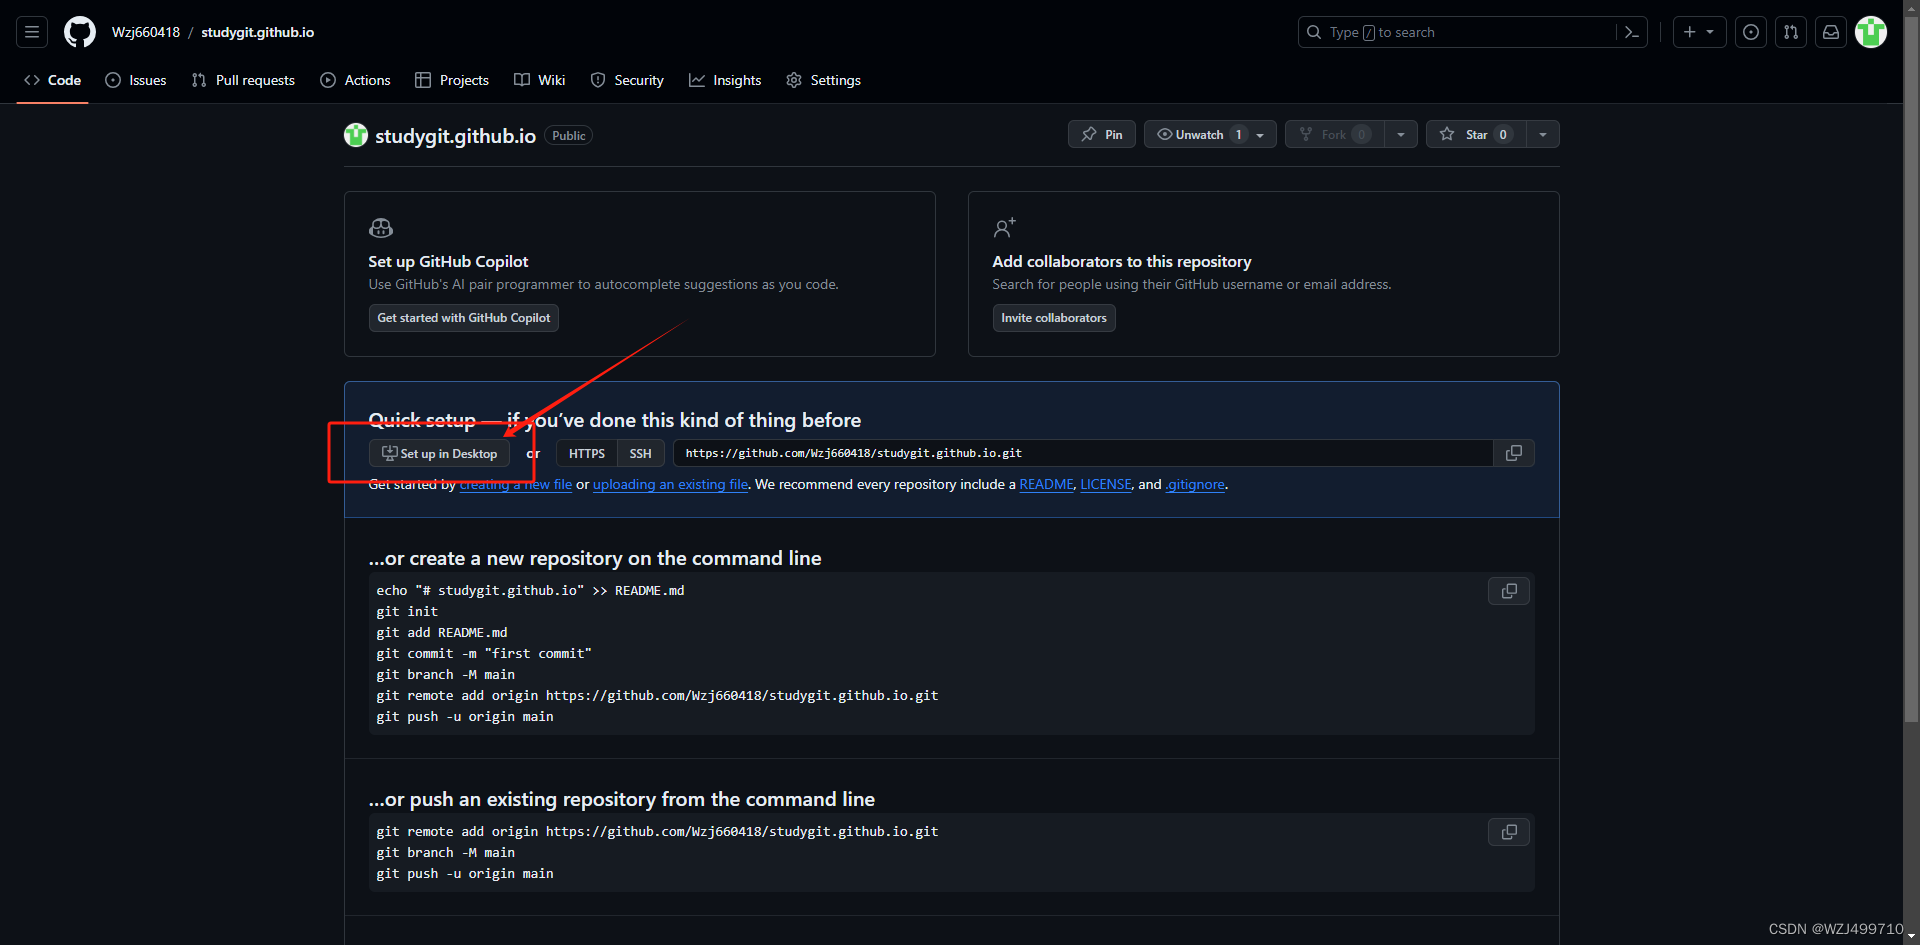Copy the create new repository commands

tap(1509, 591)
